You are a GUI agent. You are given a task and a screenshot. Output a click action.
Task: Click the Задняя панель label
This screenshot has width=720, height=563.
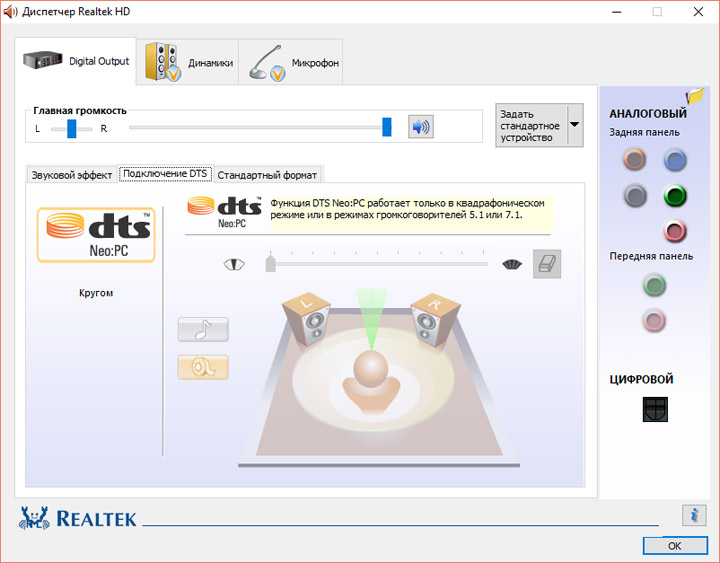point(645,132)
